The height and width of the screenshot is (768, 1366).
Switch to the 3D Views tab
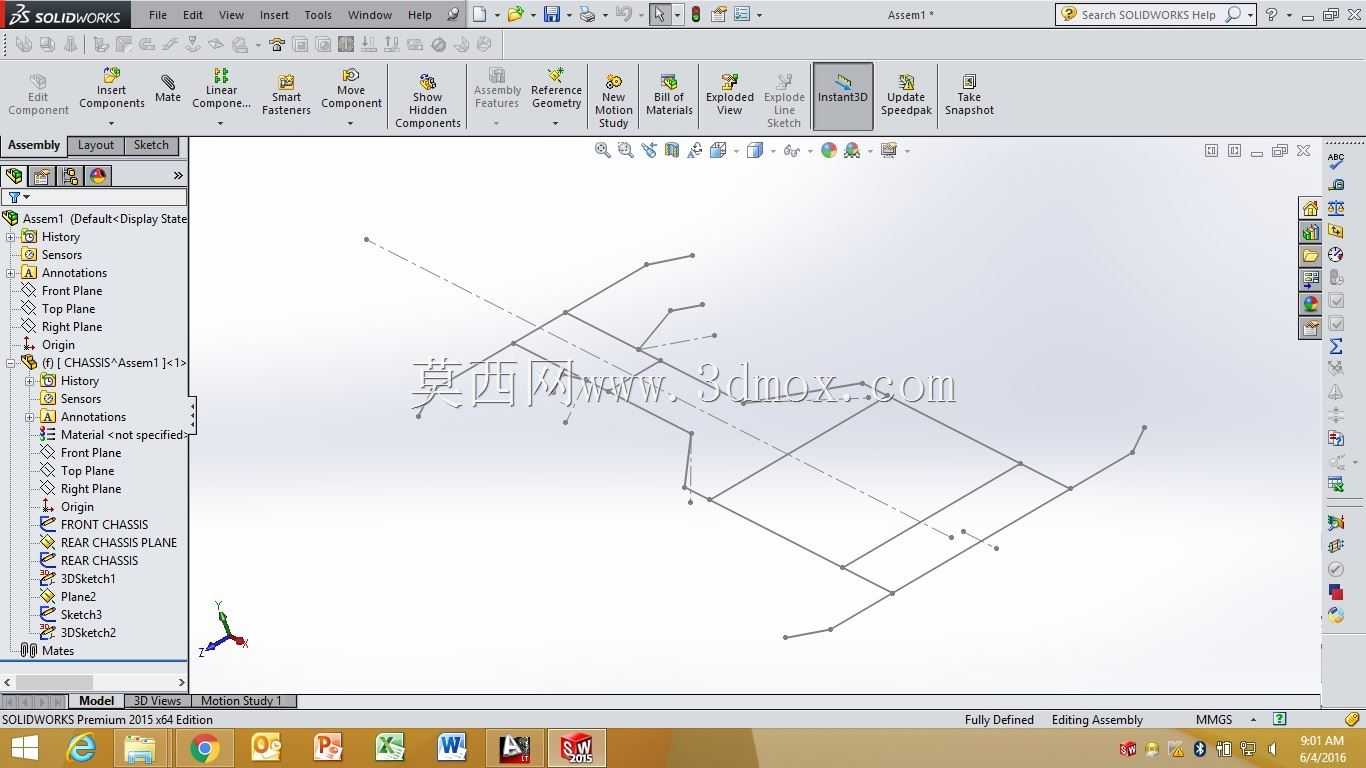[x=157, y=701]
